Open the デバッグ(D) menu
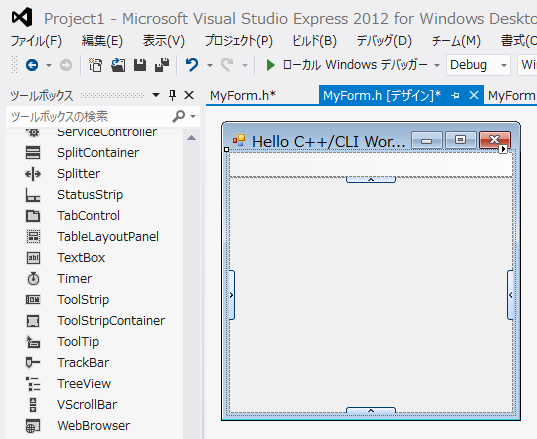The image size is (537, 439). 384,41
